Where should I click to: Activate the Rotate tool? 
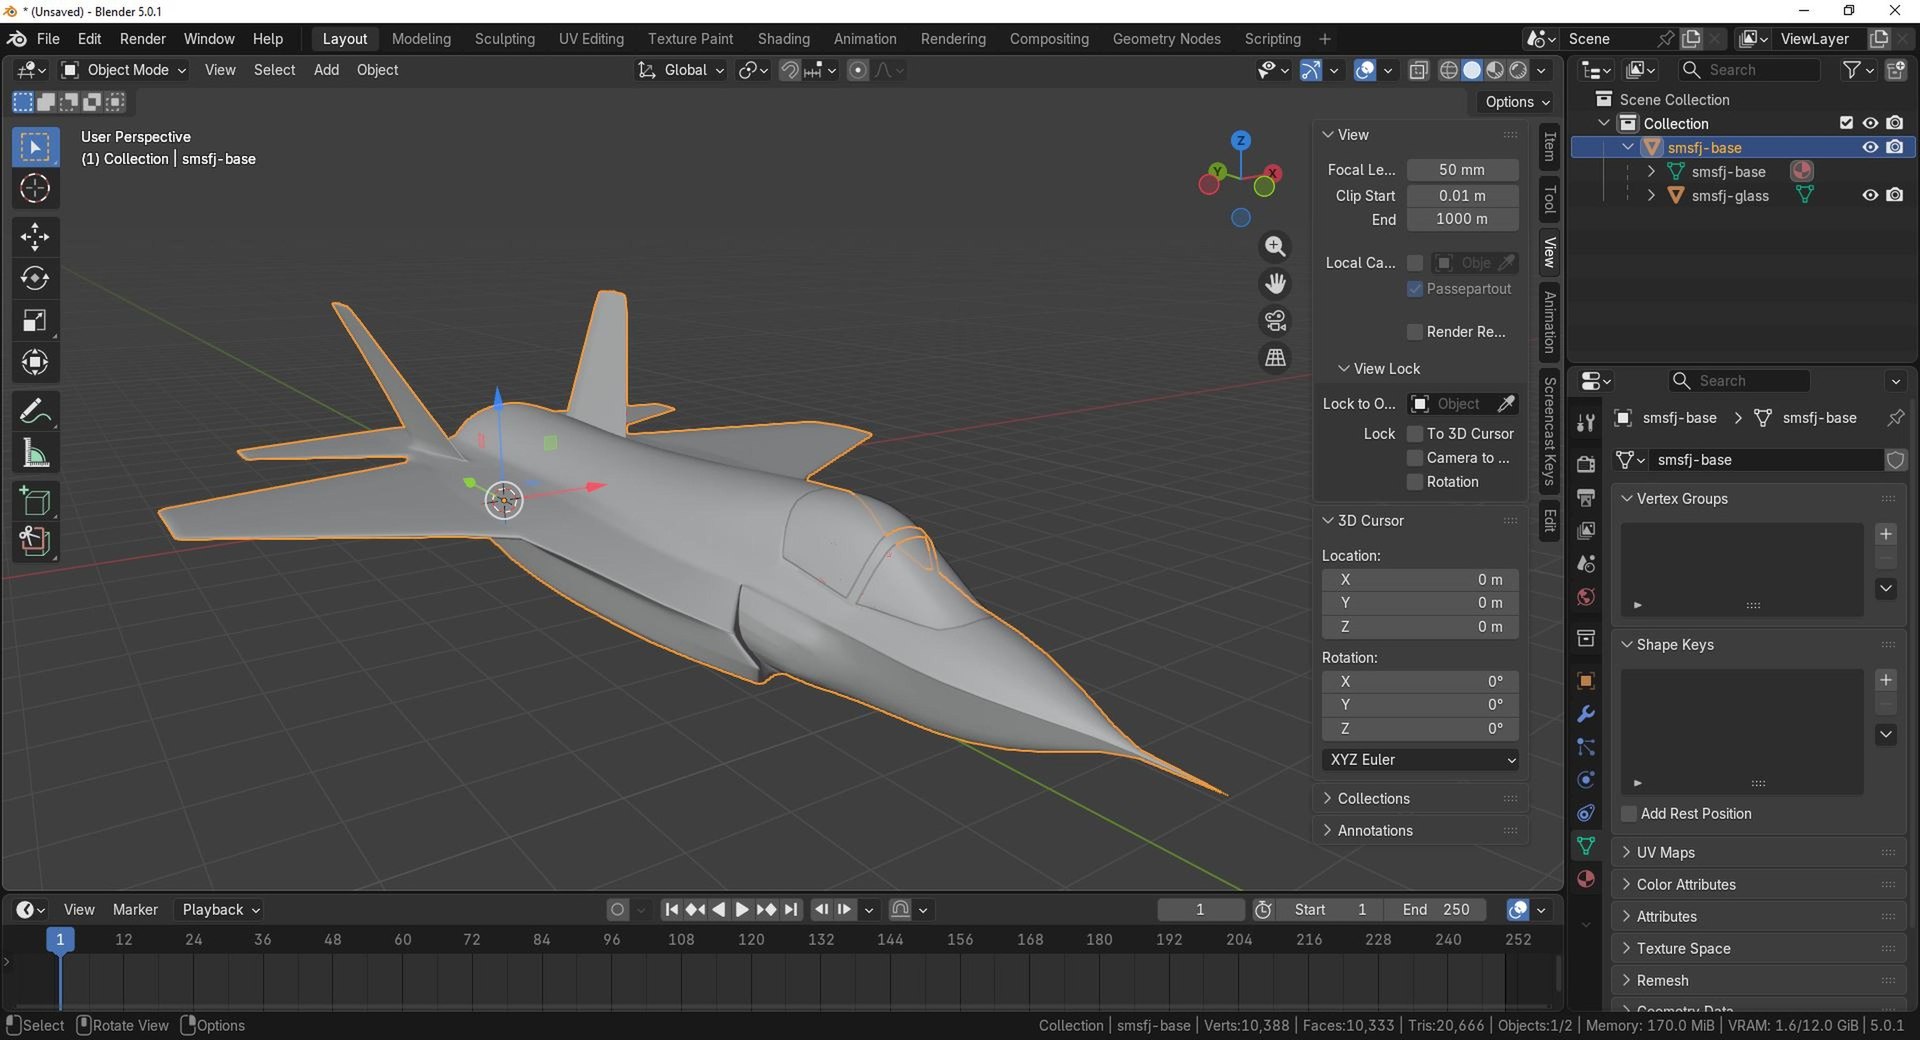click(x=35, y=278)
